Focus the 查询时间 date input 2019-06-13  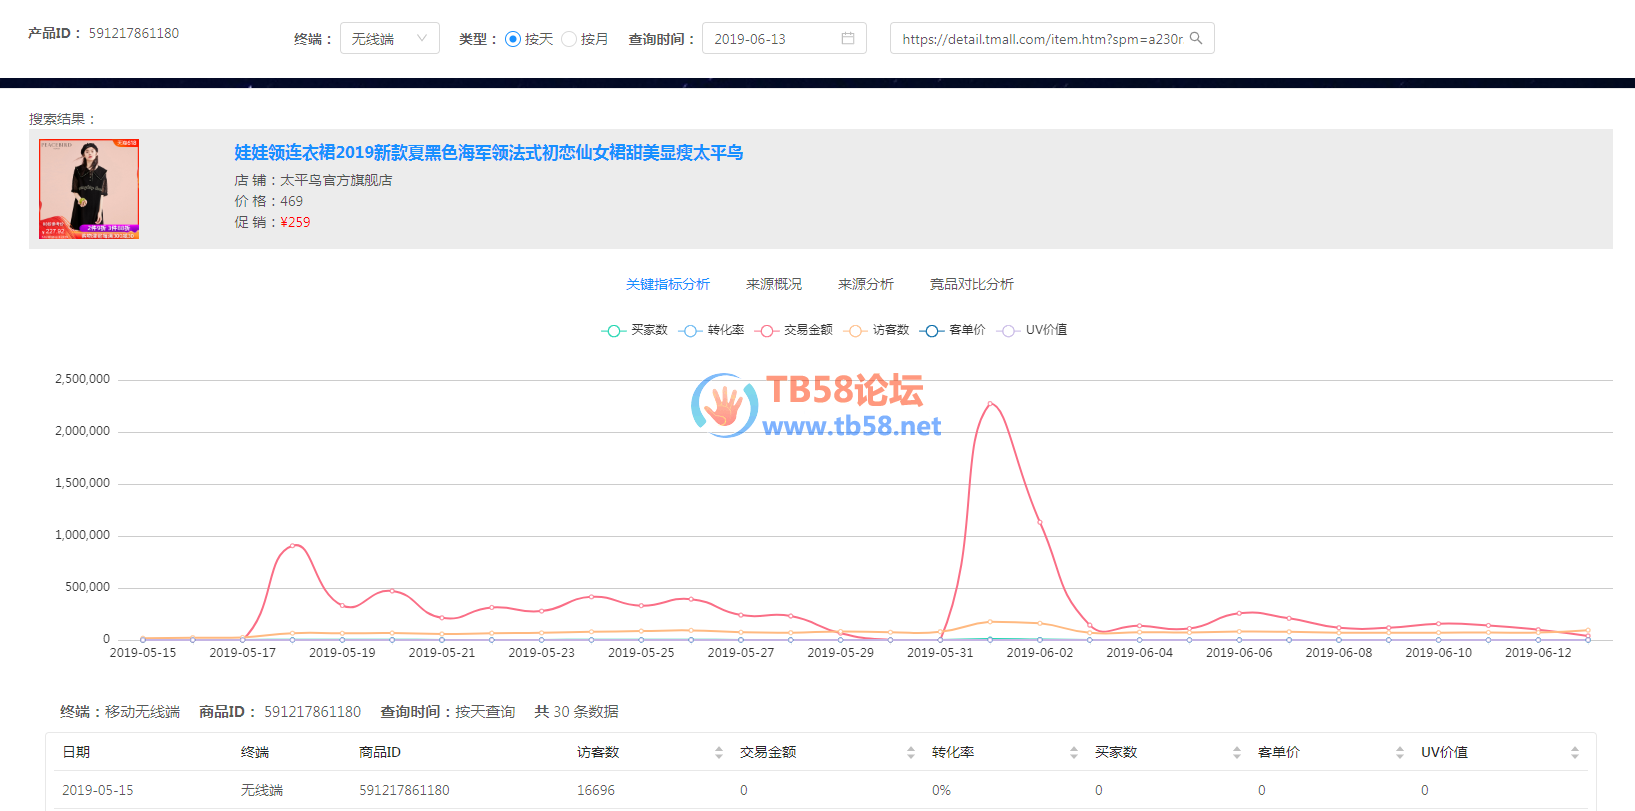[x=784, y=38]
